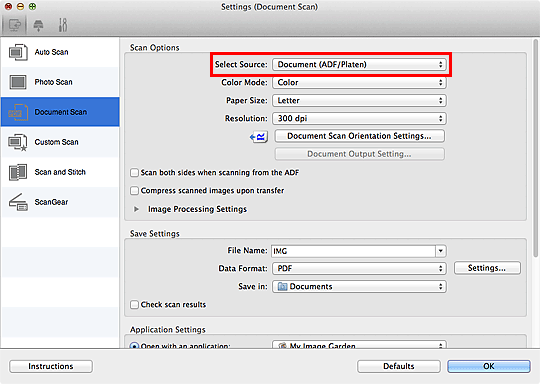540x384 pixels.
Task: Open the Resolution dropdown showing 300 dpi
Action: point(359,118)
